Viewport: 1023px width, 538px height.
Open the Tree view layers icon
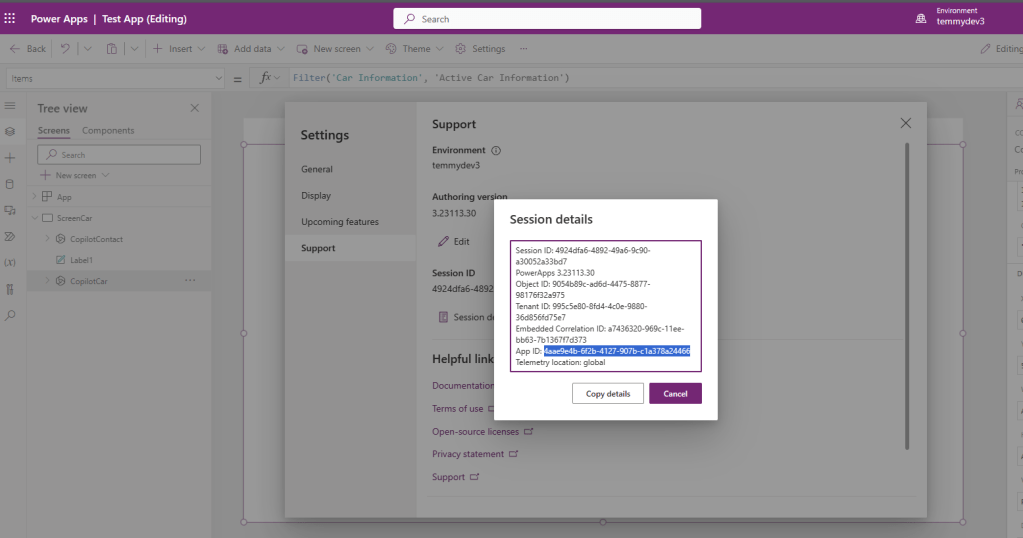10,132
